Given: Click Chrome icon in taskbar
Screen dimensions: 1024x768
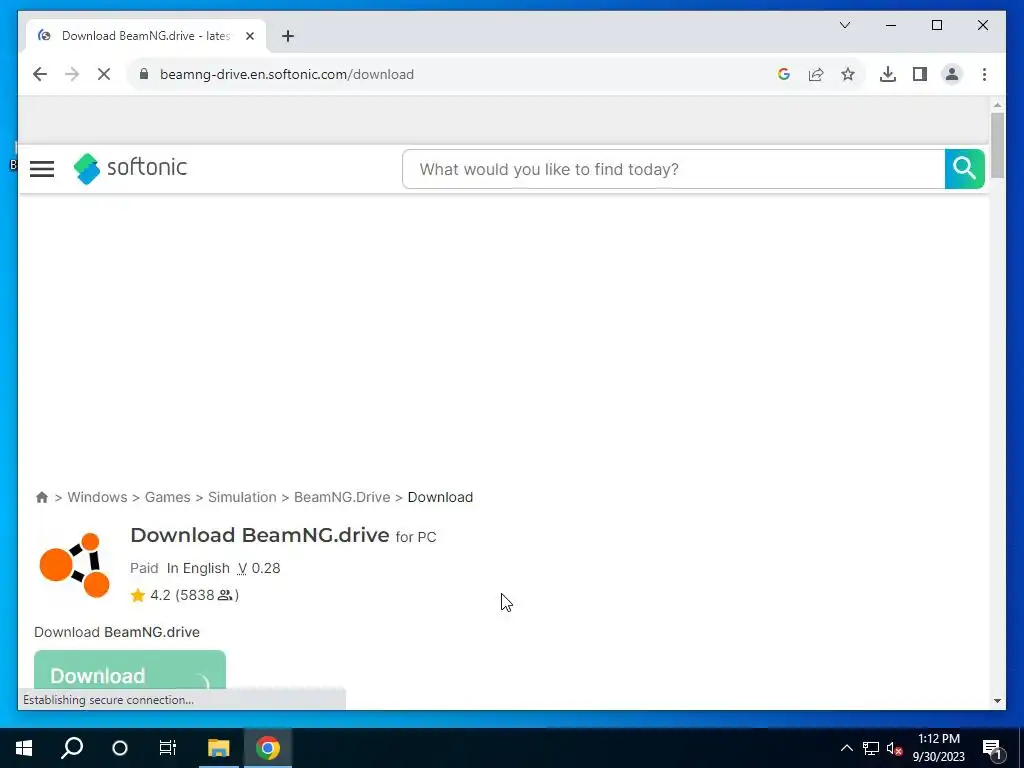Looking at the screenshot, I should (268, 748).
